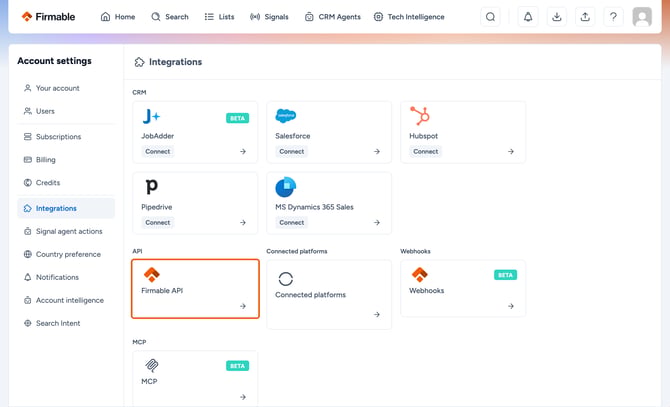Click Connect on the JobAdder card
The height and width of the screenshot is (407, 670).
(x=158, y=151)
